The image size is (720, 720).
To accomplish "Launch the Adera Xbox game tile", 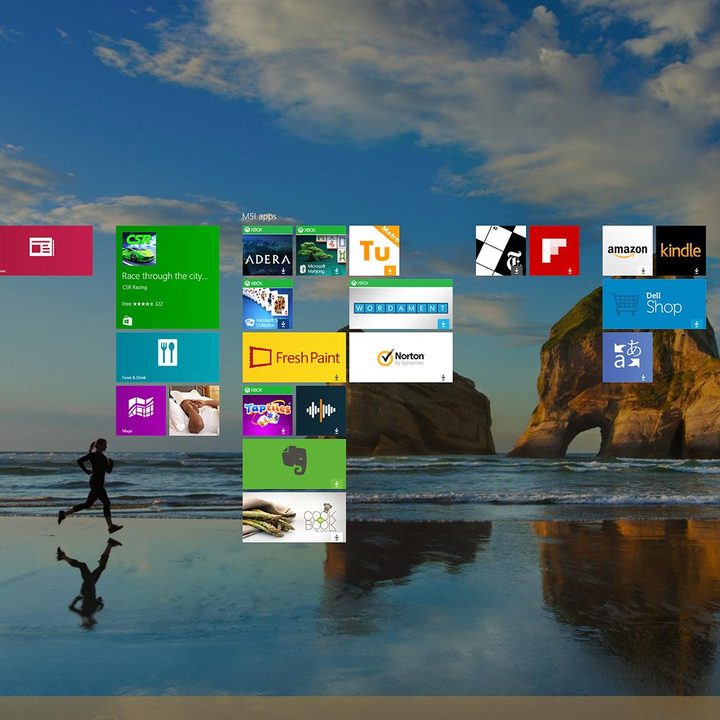I will [268, 250].
